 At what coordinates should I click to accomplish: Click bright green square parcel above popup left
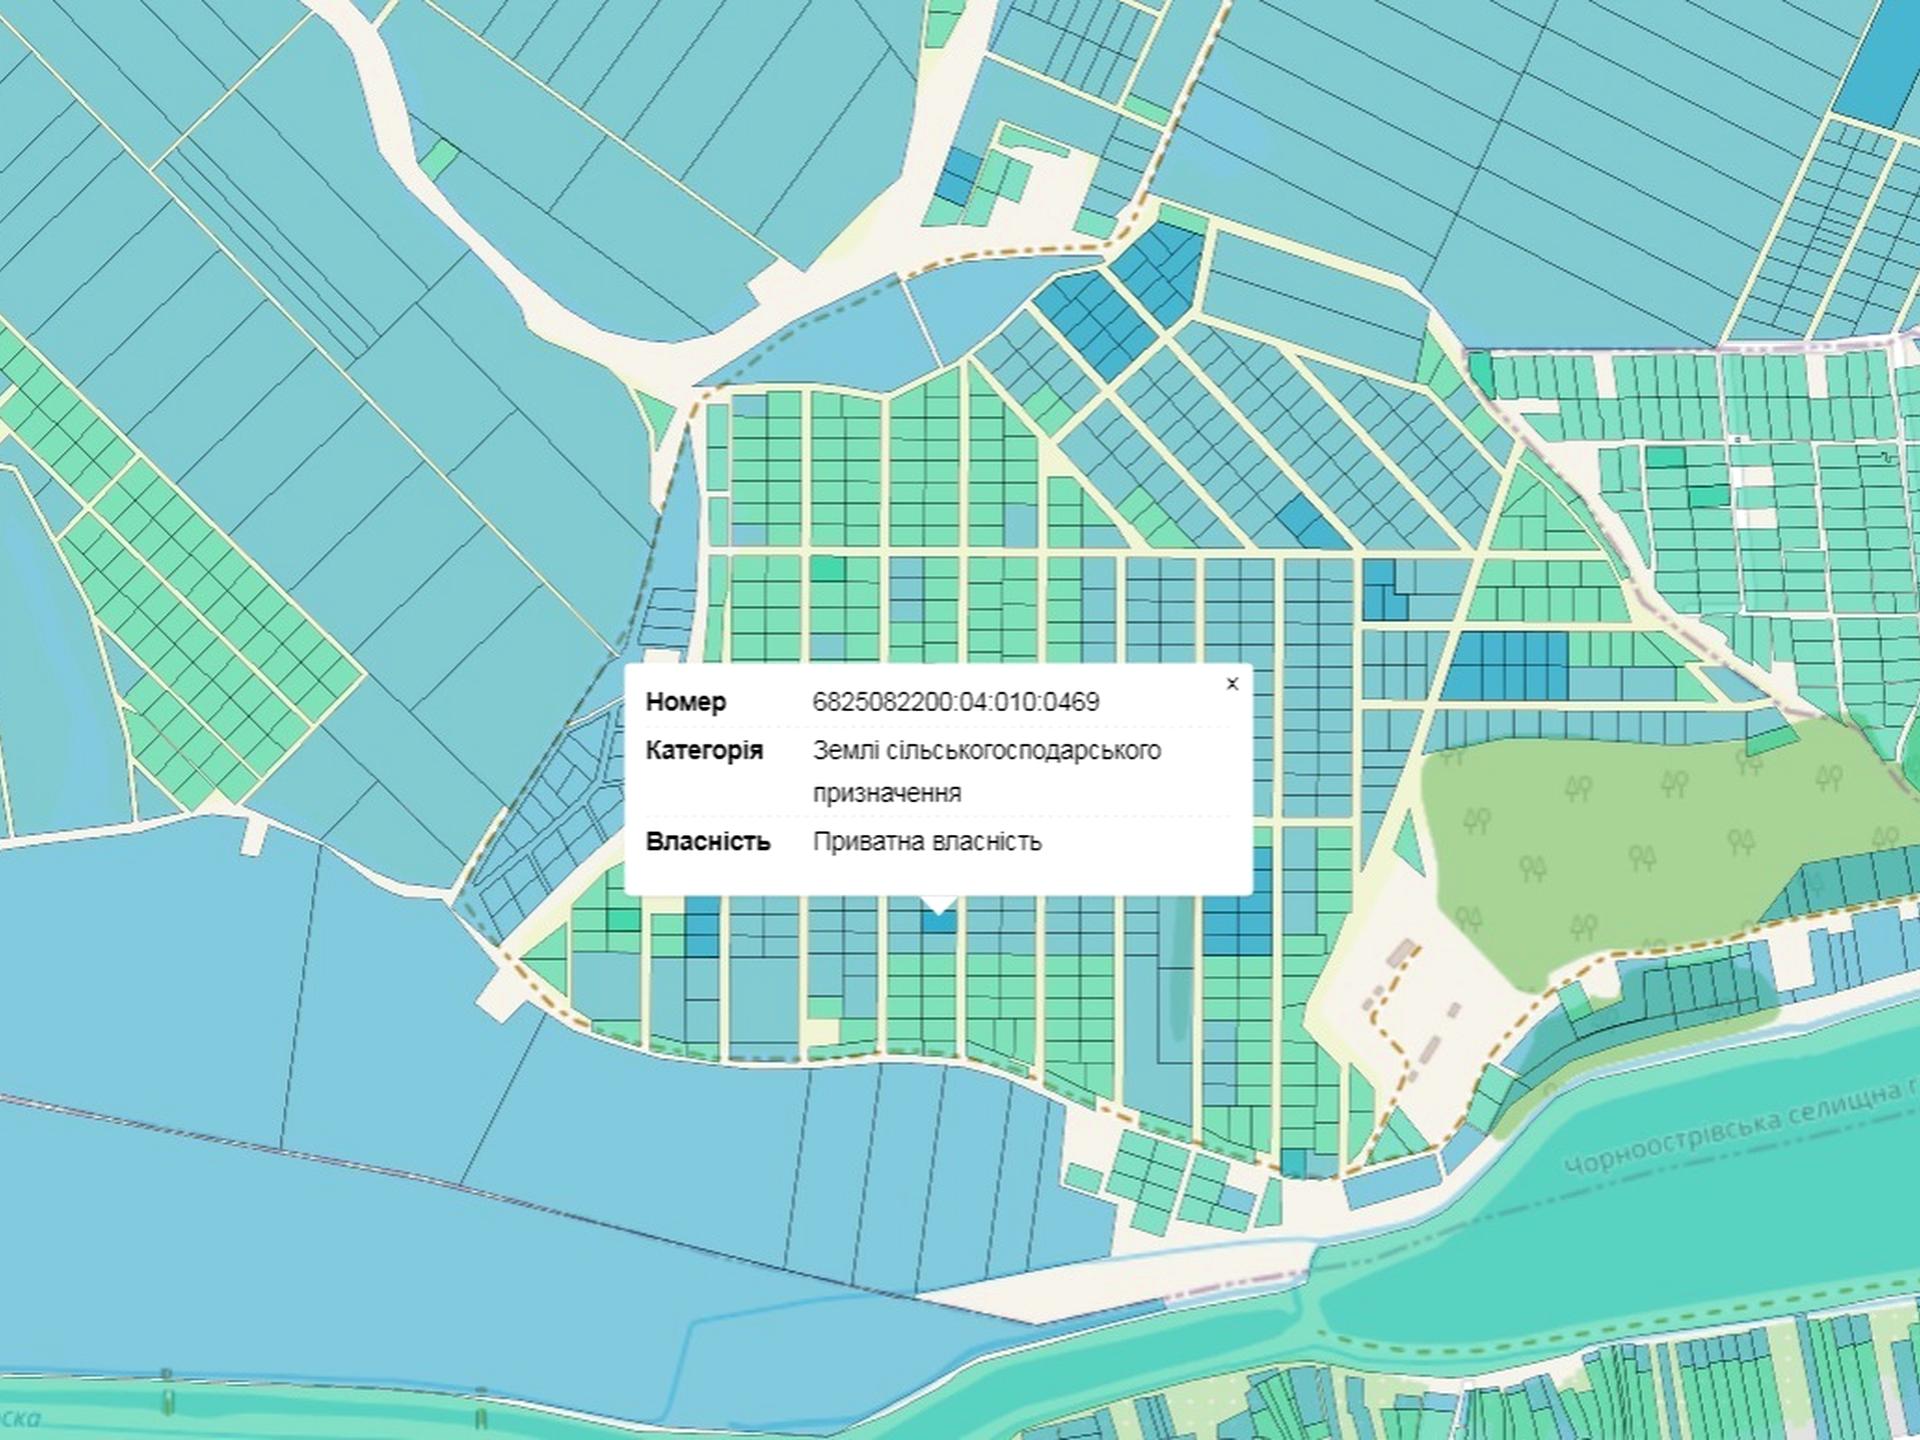[x=827, y=570]
